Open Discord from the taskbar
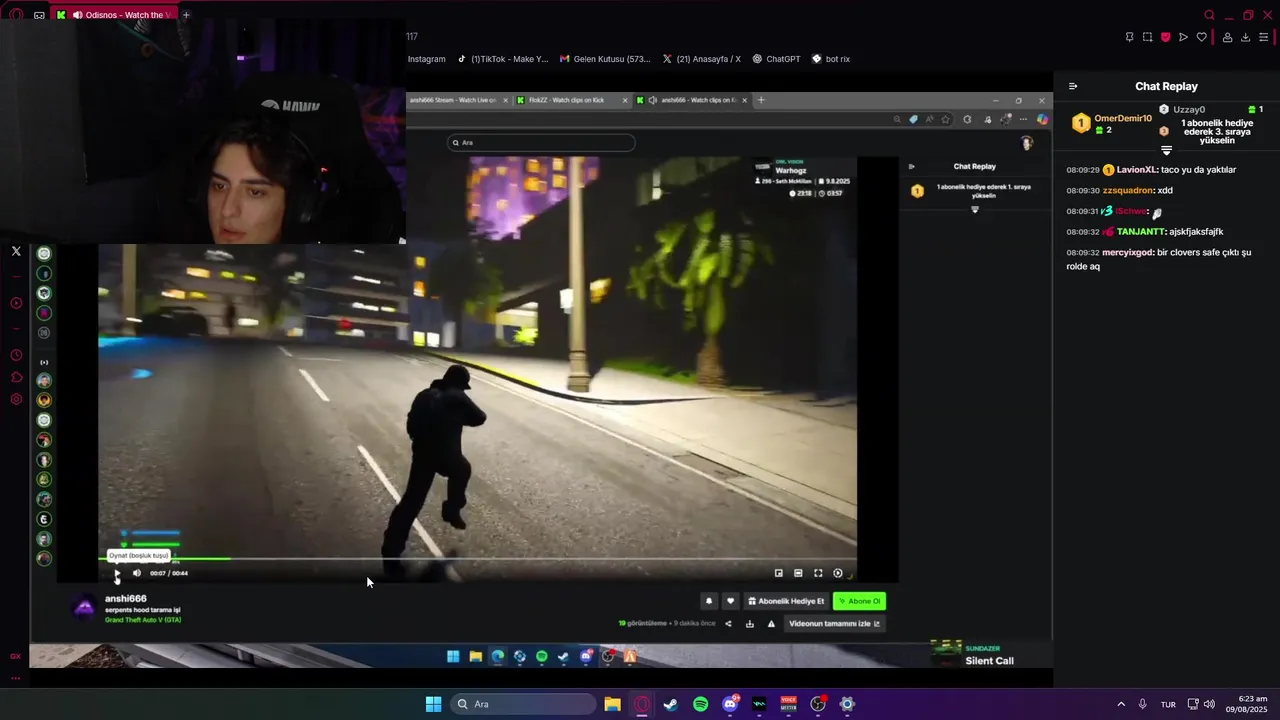 (x=730, y=704)
